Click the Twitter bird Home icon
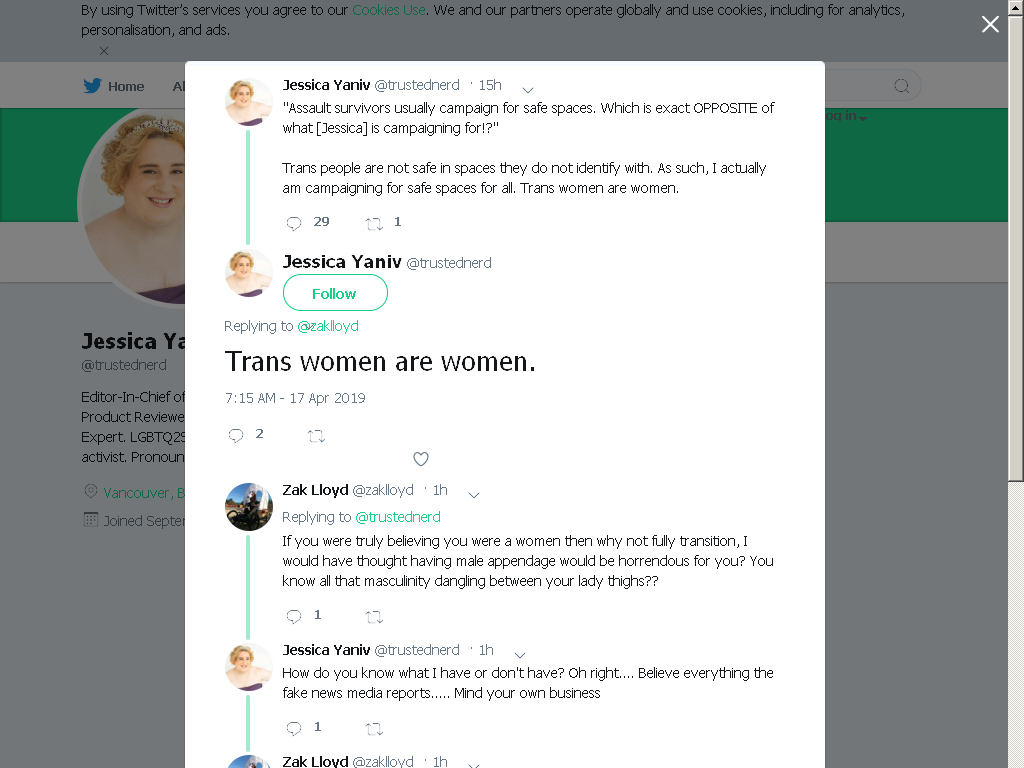This screenshot has height=768, width=1024. pyautogui.click(x=92, y=86)
